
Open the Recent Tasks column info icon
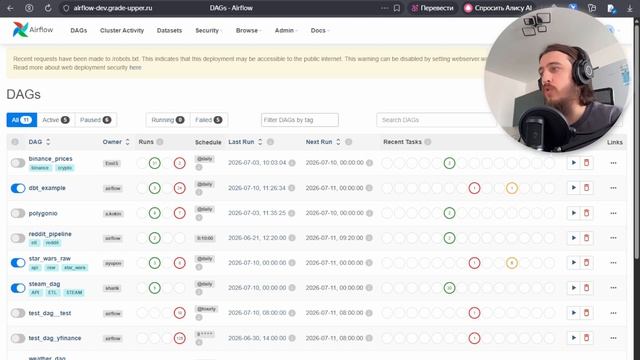428,142
